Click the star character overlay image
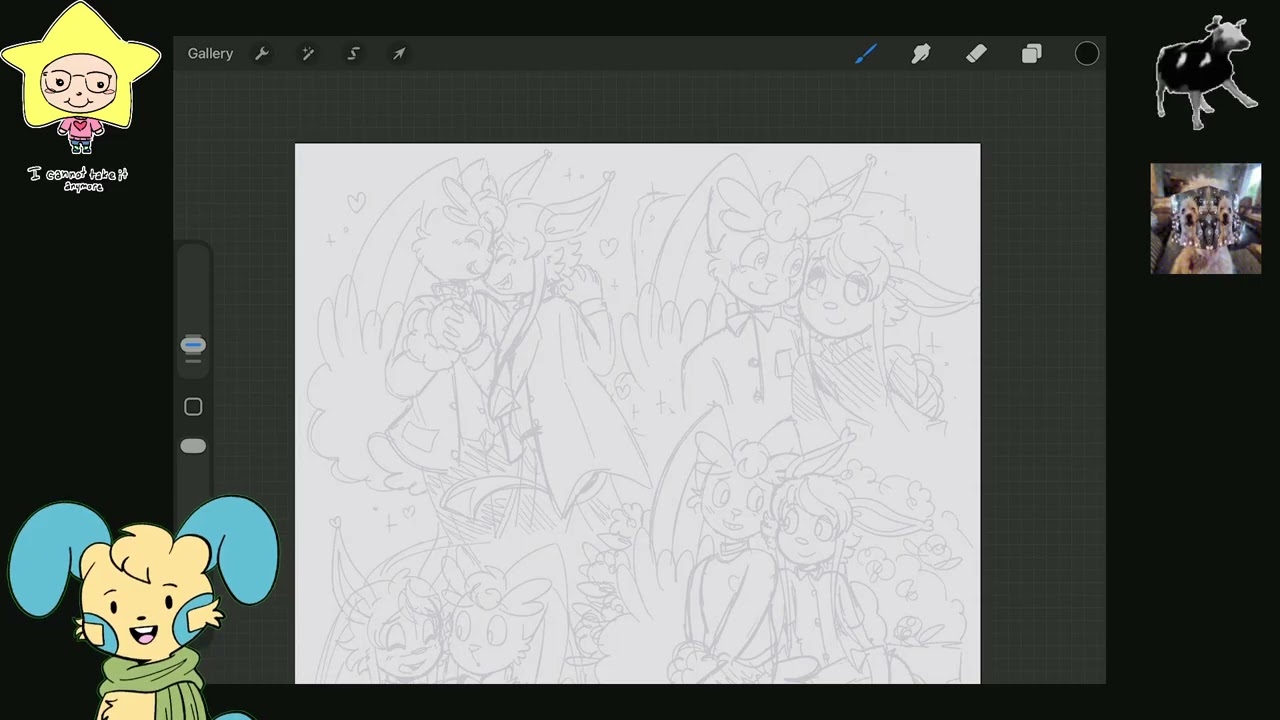1280x720 pixels. pyautogui.click(x=80, y=78)
